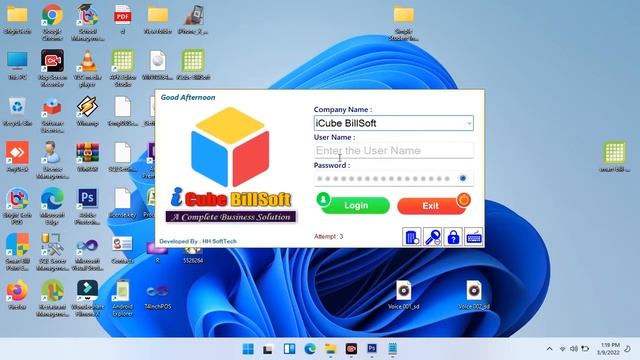The width and height of the screenshot is (640, 360).
Task: Click the database server settings icon
Action: tap(411, 237)
